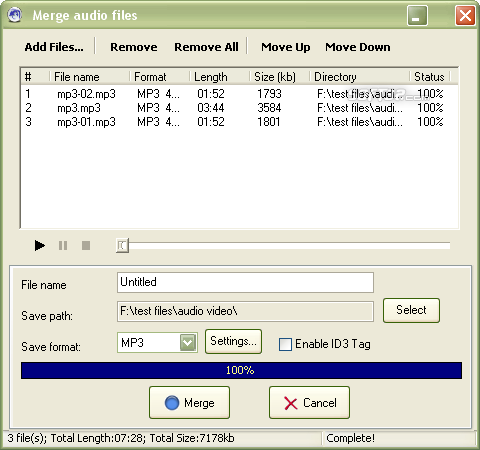Viewport: 480px width, 450px height.
Task: Click the app icon in the title bar
Action: [x=14, y=15]
